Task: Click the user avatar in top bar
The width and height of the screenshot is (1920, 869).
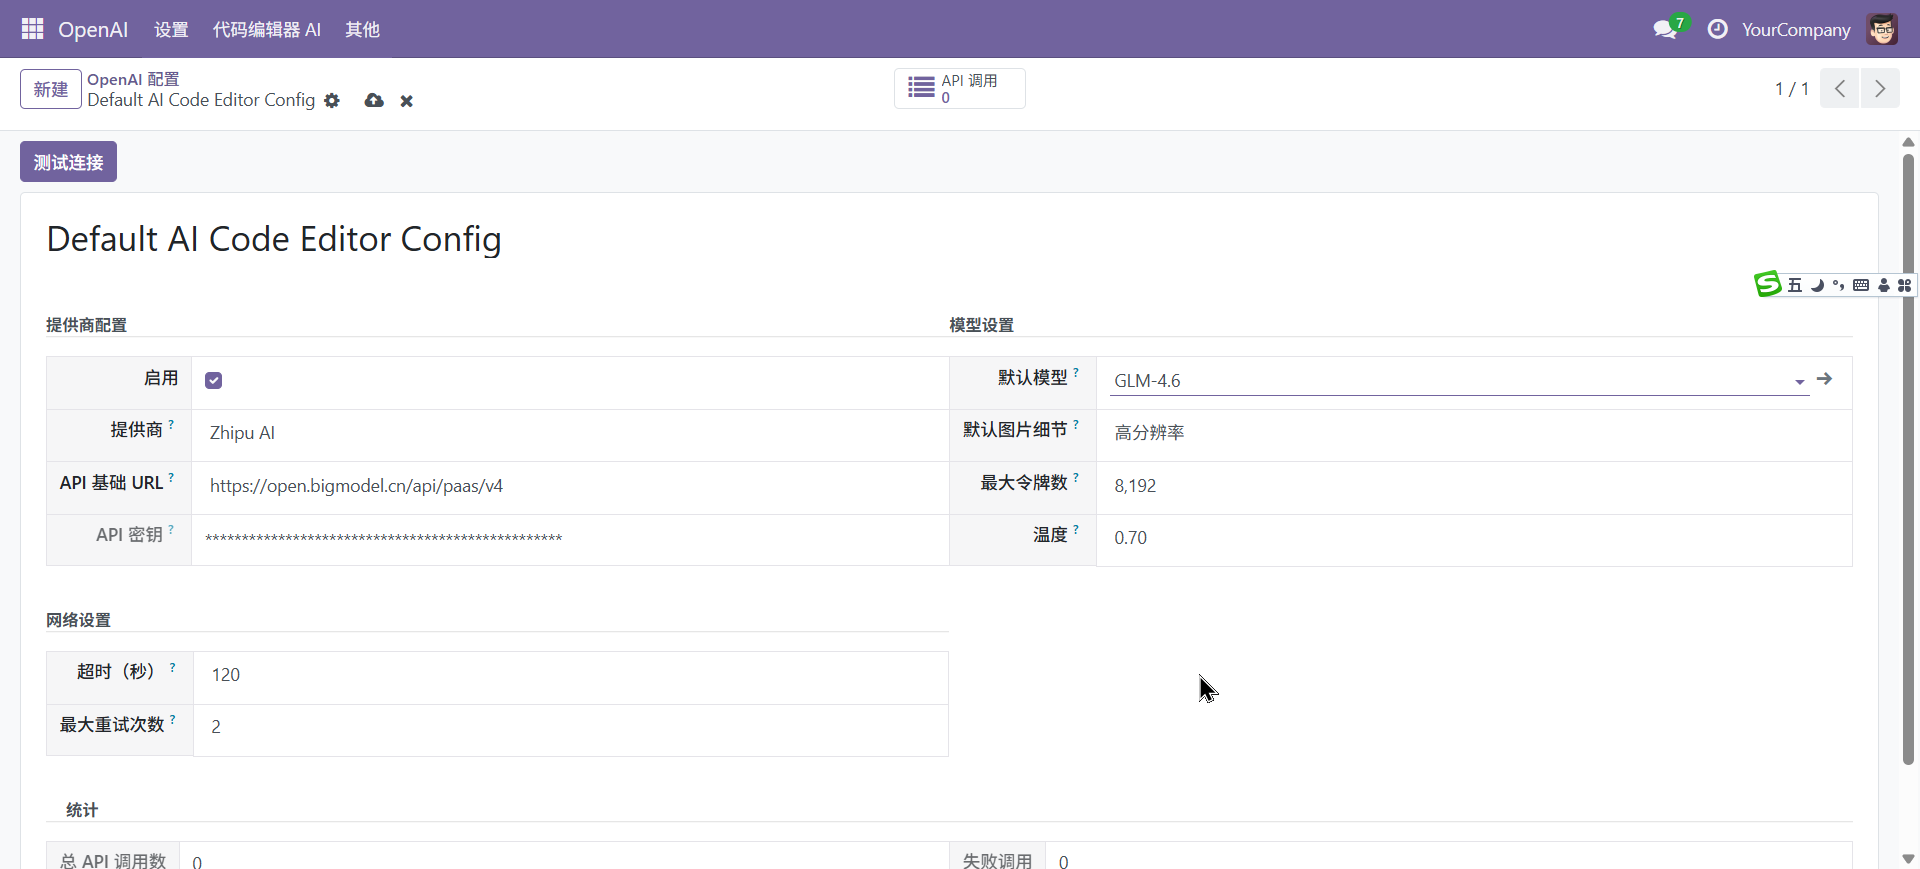Action: click(1882, 30)
